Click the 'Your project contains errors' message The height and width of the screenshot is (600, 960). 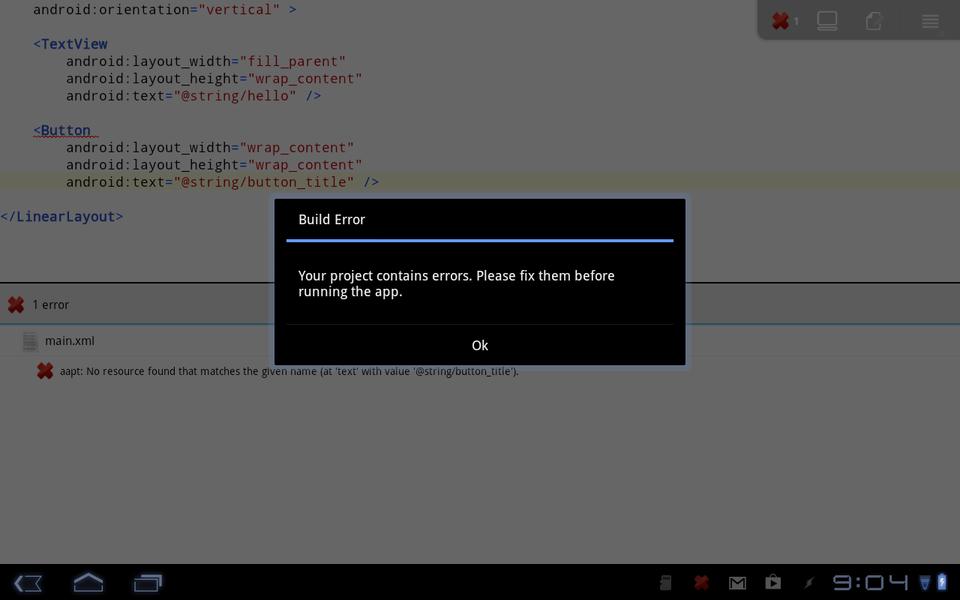click(456, 283)
